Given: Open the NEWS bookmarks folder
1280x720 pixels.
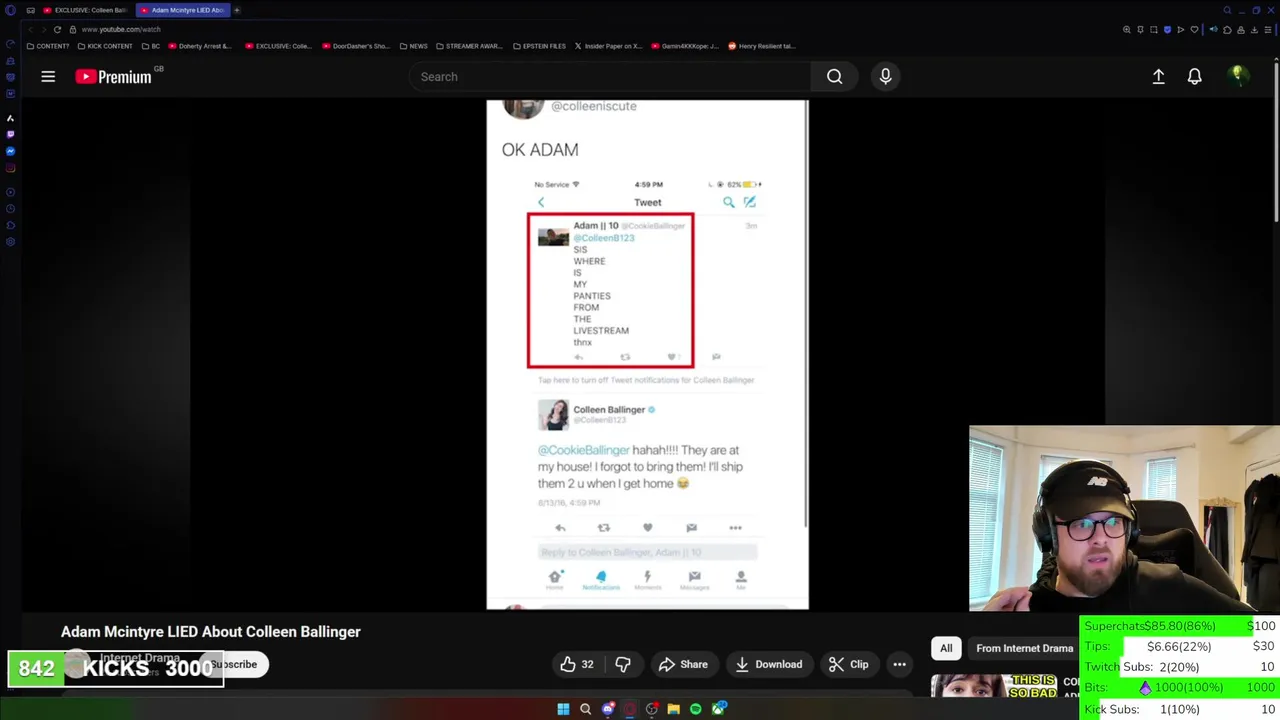Looking at the screenshot, I should pos(413,46).
